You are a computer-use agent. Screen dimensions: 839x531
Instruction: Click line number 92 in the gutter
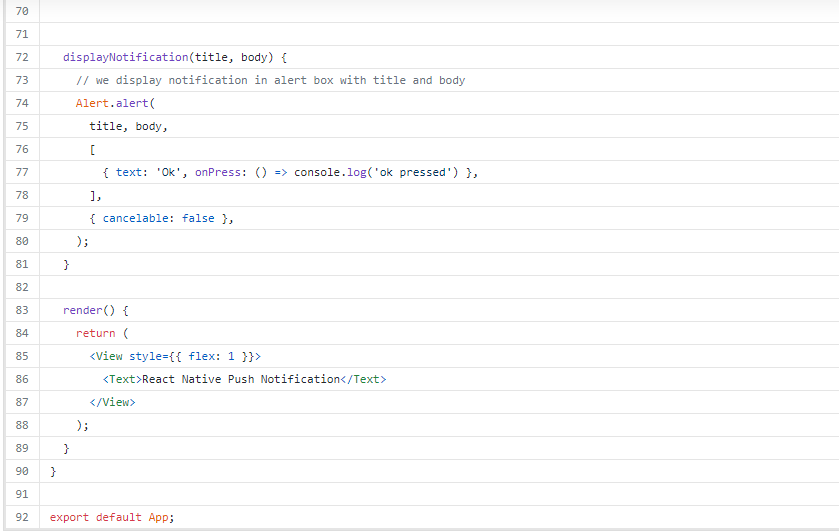(x=22, y=517)
